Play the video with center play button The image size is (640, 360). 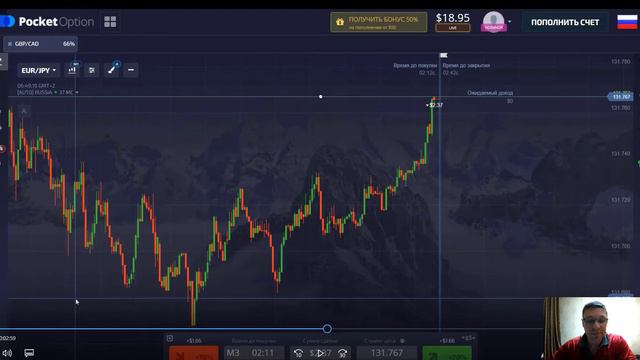pyautogui.click(x=320, y=353)
